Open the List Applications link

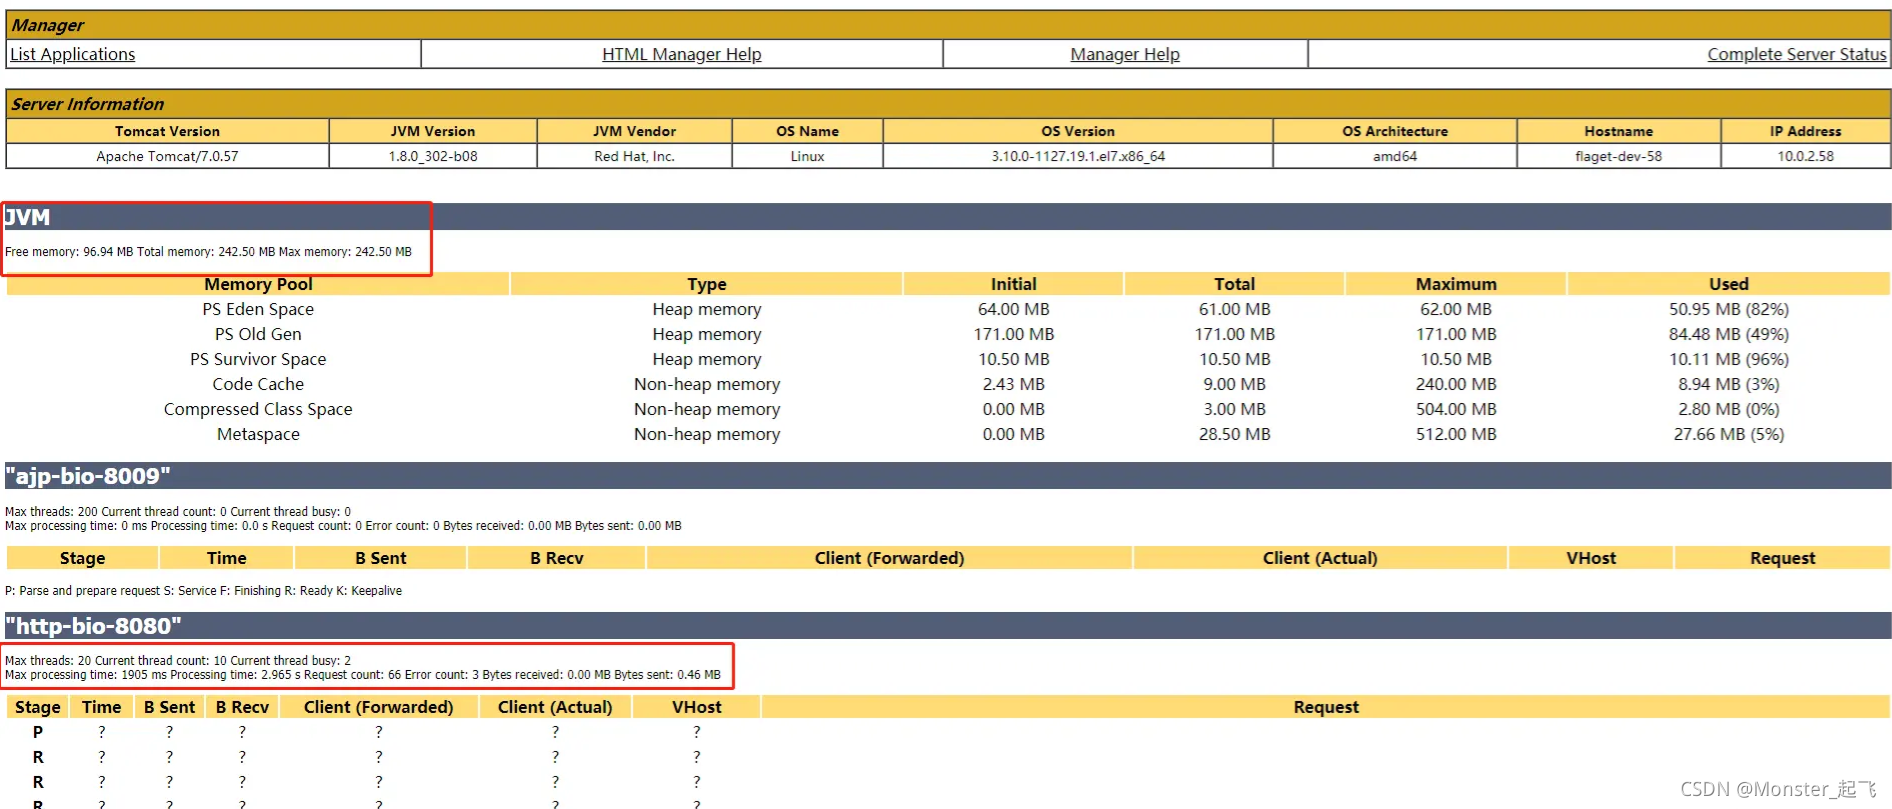[72, 54]
